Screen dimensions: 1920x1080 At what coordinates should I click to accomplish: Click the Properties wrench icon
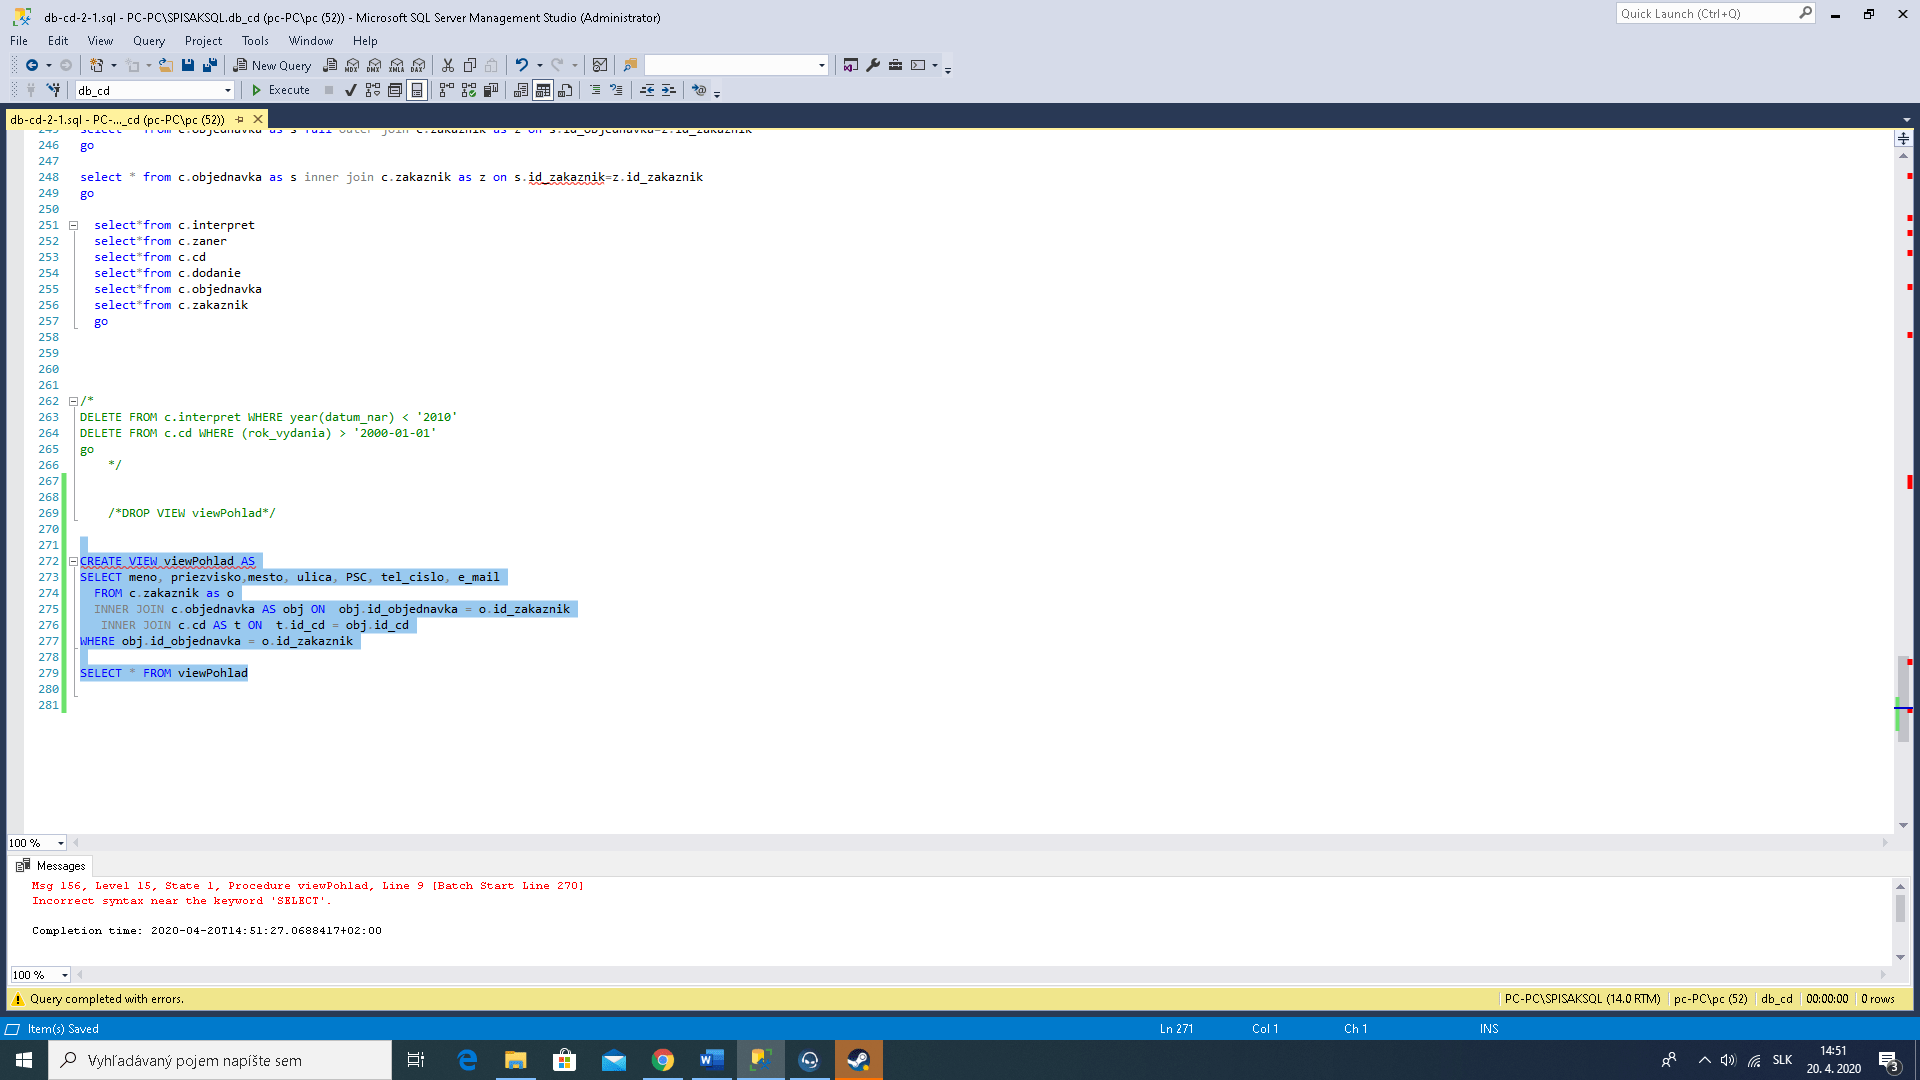(873, 65)
